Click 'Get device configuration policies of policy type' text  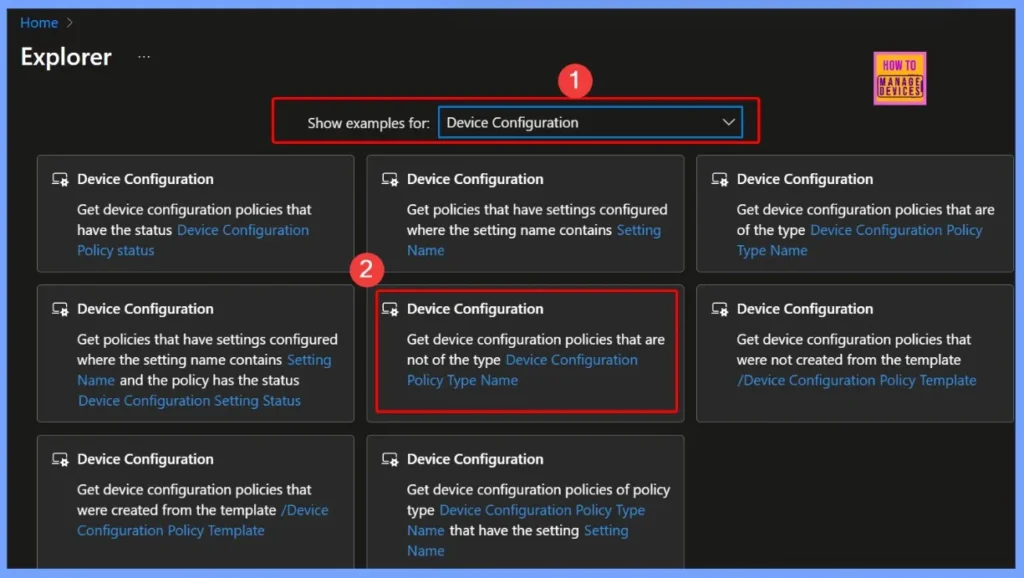[x=538, y=500]
